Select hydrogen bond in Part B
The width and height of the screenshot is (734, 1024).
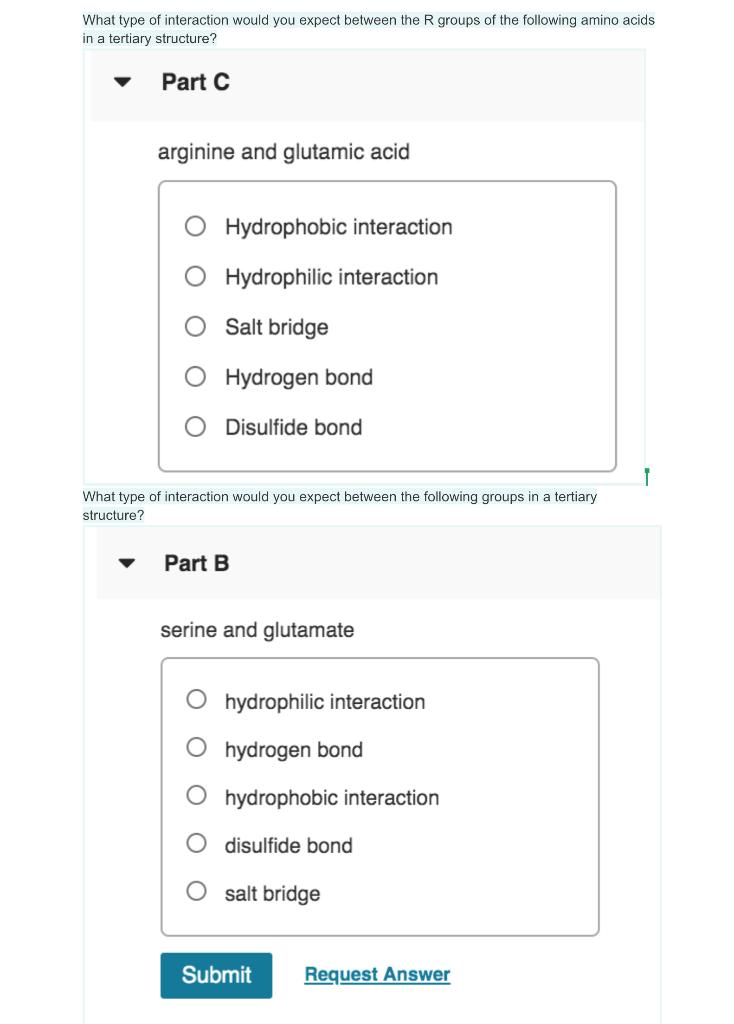click(198, 749)
